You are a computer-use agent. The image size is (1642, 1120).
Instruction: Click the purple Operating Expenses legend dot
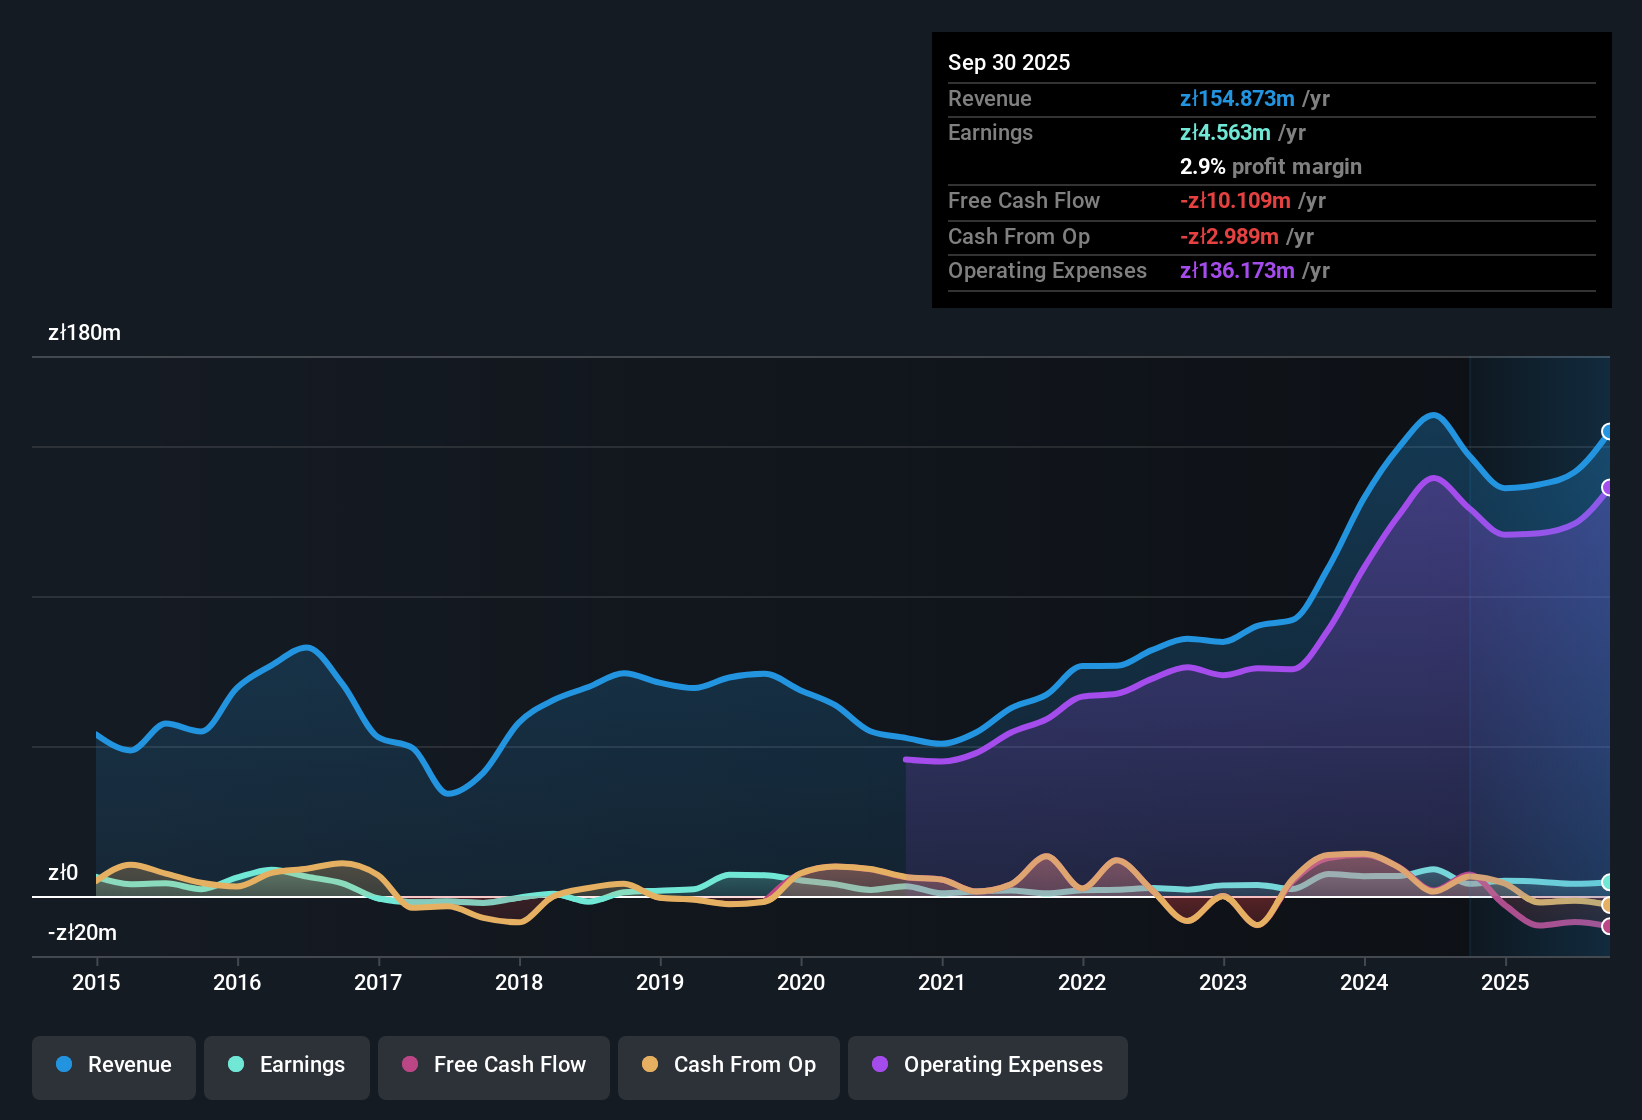(x=878, y=1065)
